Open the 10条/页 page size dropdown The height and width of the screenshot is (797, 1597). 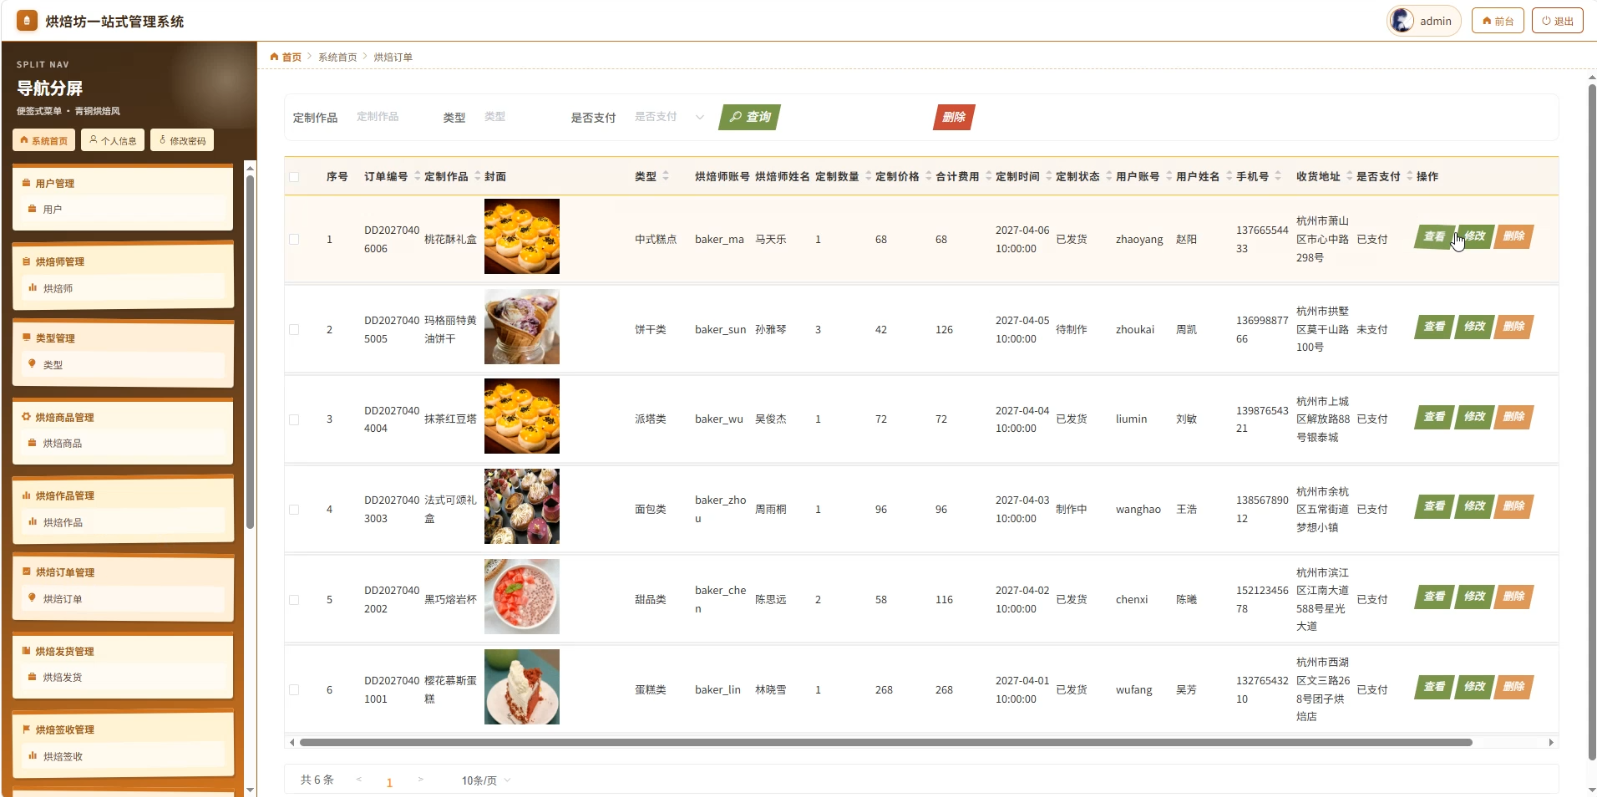tap(486, 780)
